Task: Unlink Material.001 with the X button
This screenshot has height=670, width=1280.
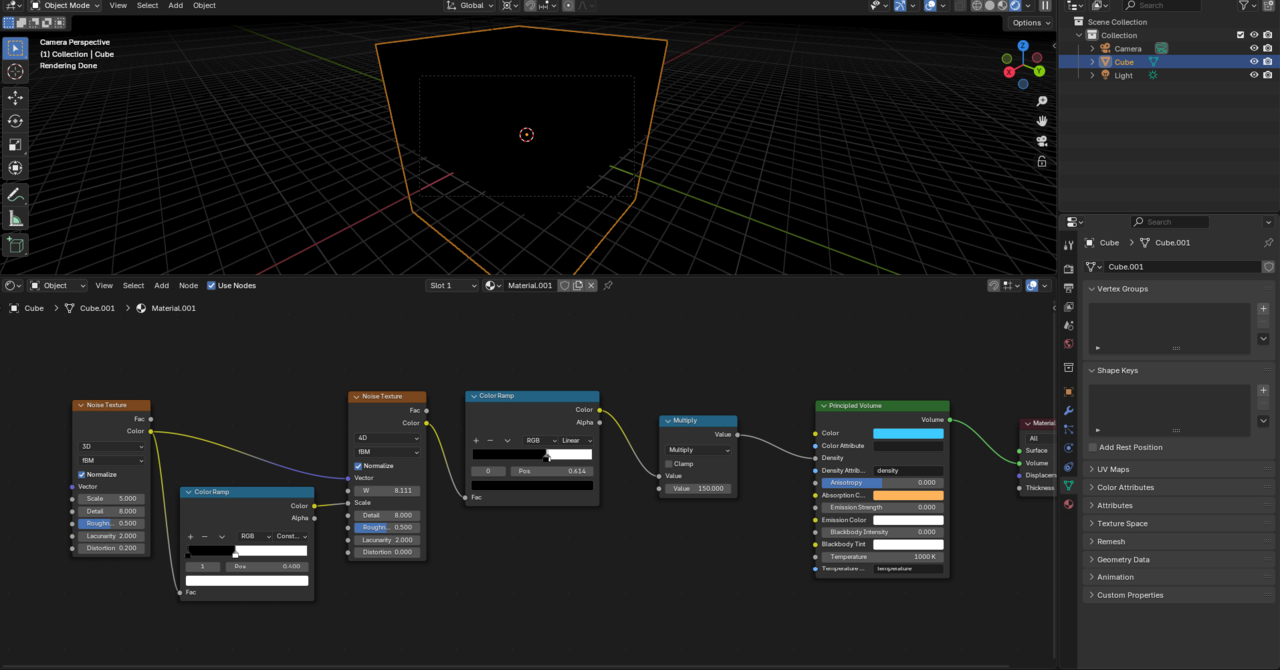Action: point(591,285)
